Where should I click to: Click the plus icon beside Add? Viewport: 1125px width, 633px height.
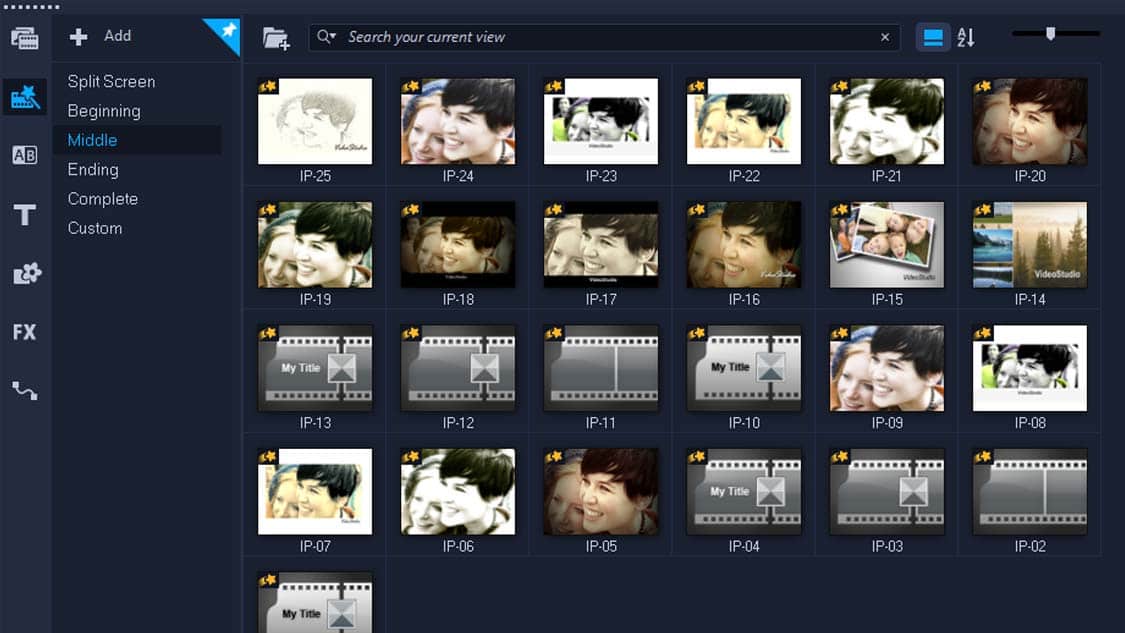click(x=78, y=37)
